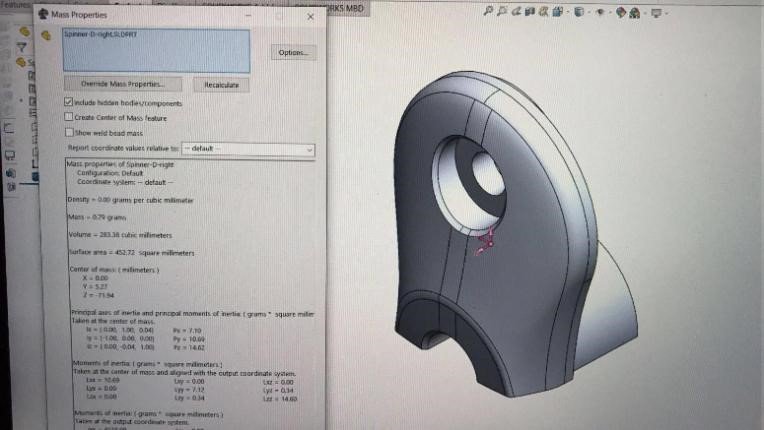Click the Px = 7.10 value
This screenshot has height=430, width=764.
click(187, 330)
